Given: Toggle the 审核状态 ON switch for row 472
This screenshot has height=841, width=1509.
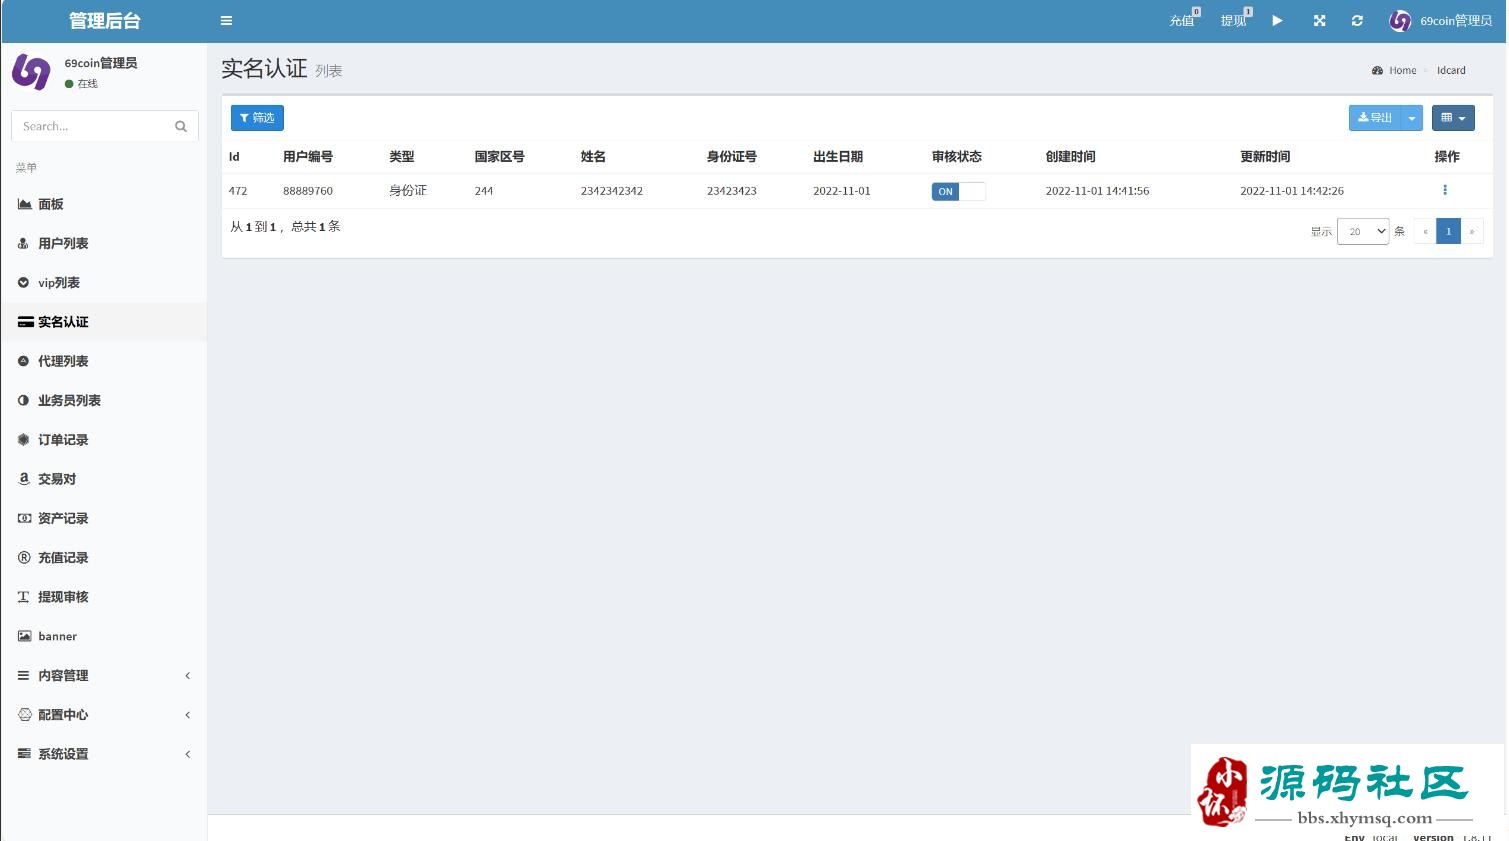Looking at the screenshot, I should point(958,191).
